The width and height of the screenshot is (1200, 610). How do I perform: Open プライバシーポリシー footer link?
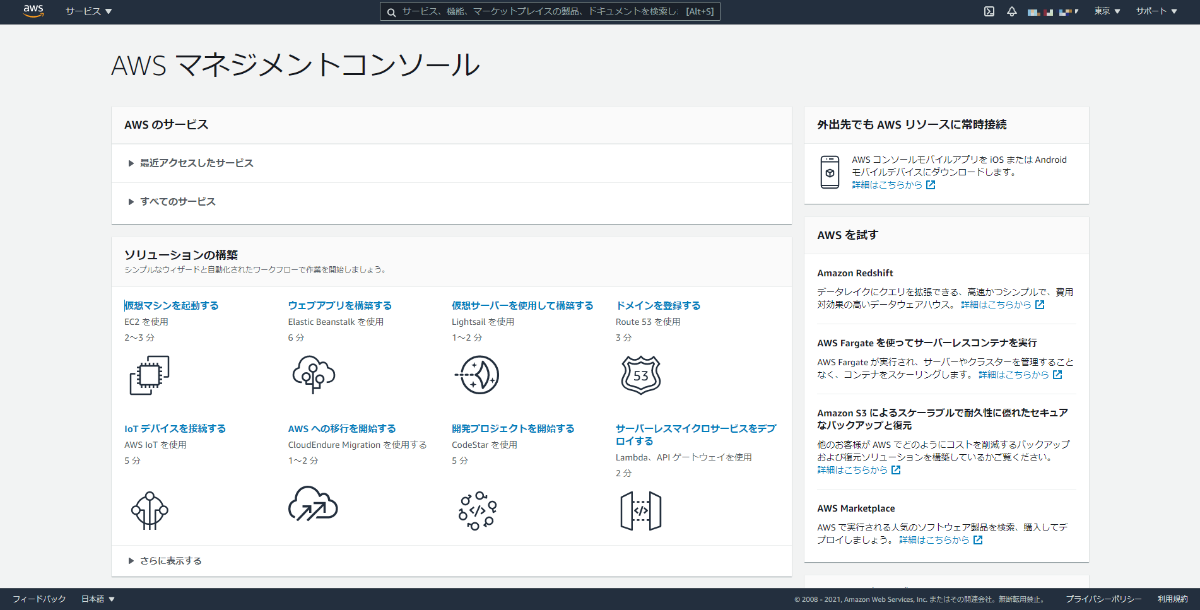tap(1103, 599)
